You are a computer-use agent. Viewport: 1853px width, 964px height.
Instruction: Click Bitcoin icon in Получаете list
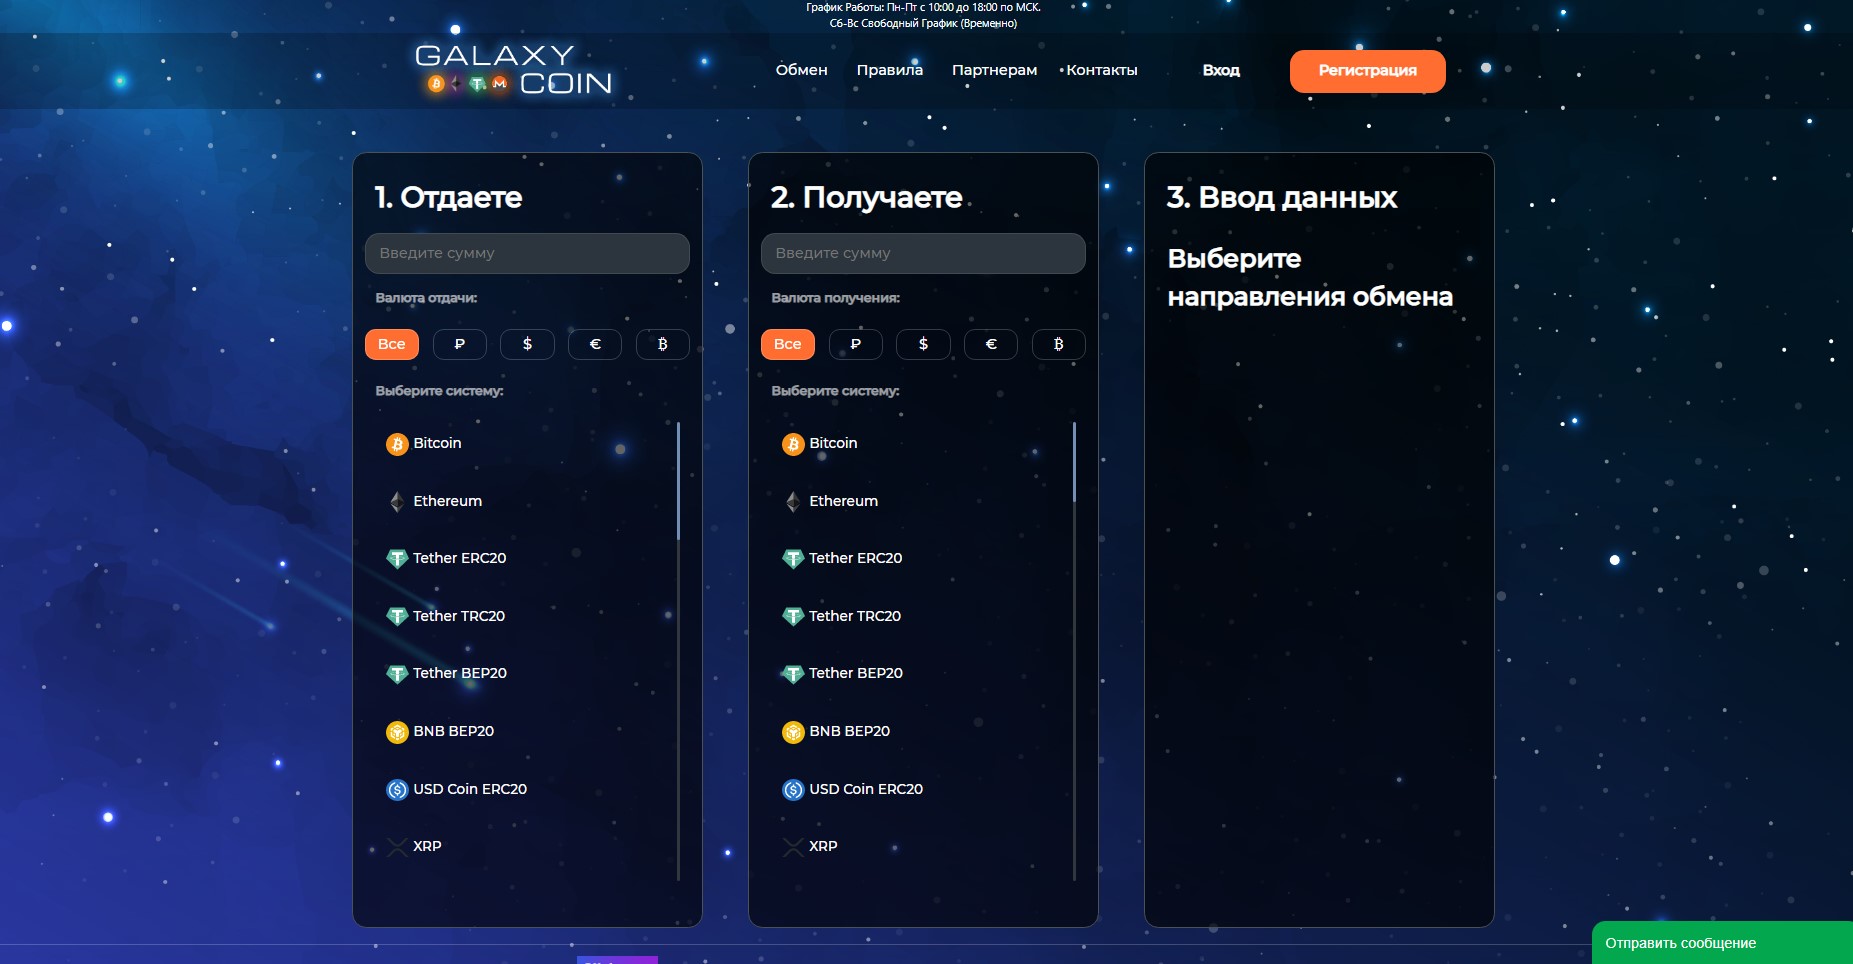click(x=793, y=444)
